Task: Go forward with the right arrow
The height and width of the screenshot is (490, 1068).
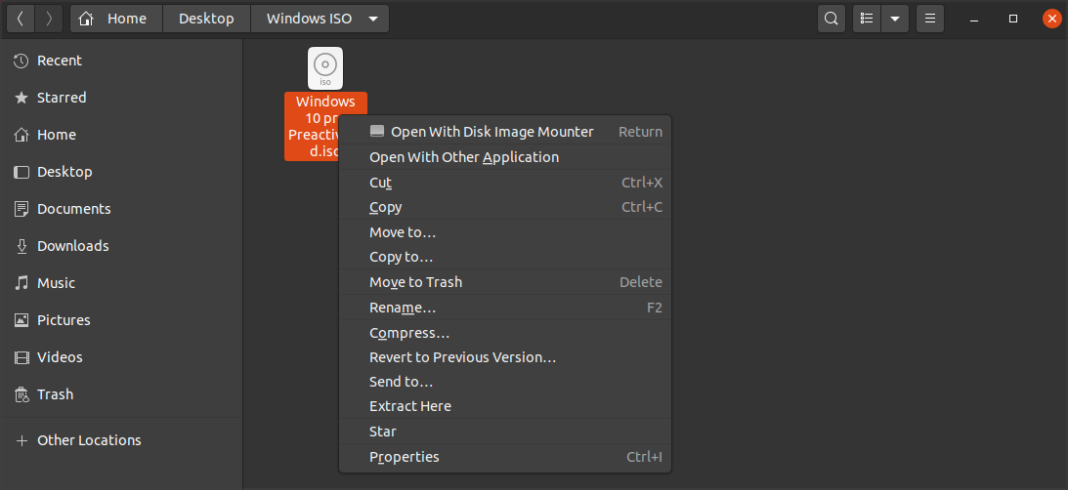Action: pyautogui.click(x=49, y=18)
